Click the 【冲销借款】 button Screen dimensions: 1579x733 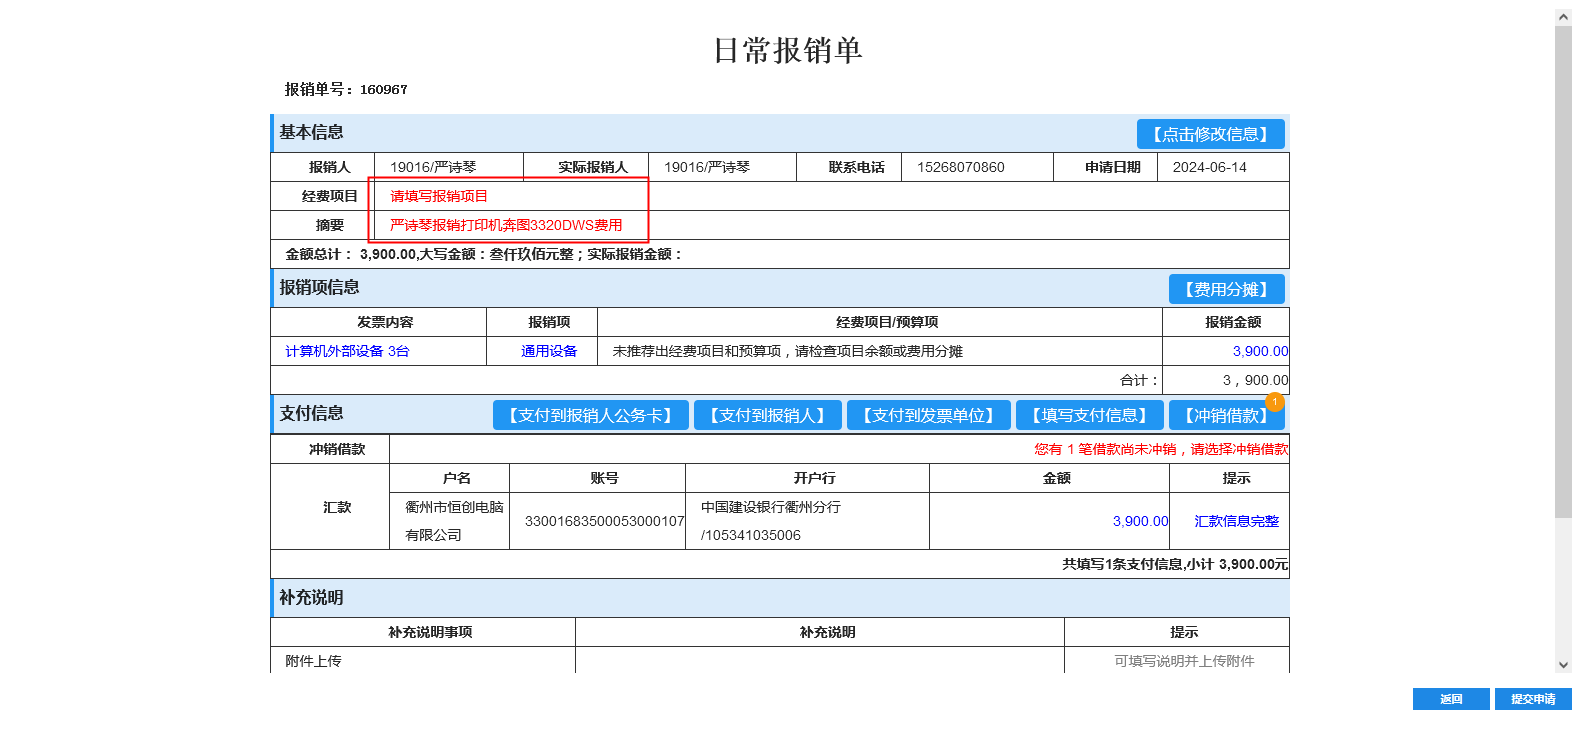(x=1226, y=415)
